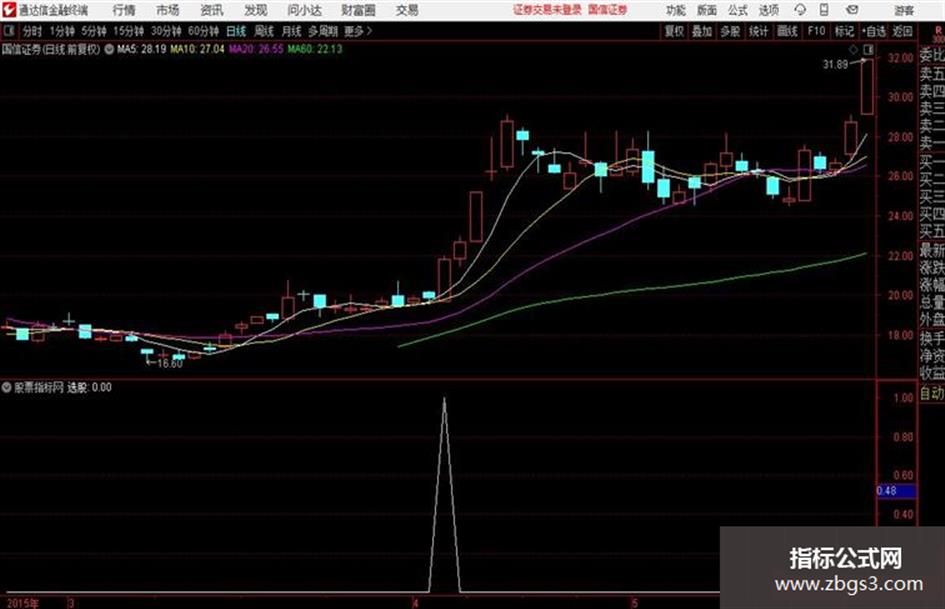Switch to the 1分钟 period tab
945x609 pixels.
click(x=62, y=31)
